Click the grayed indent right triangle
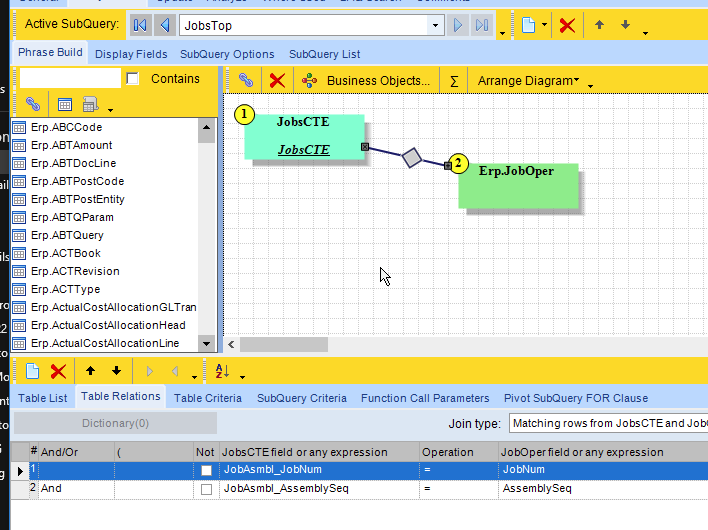Viewport: 708px width, 530px height. pos(149,371)
